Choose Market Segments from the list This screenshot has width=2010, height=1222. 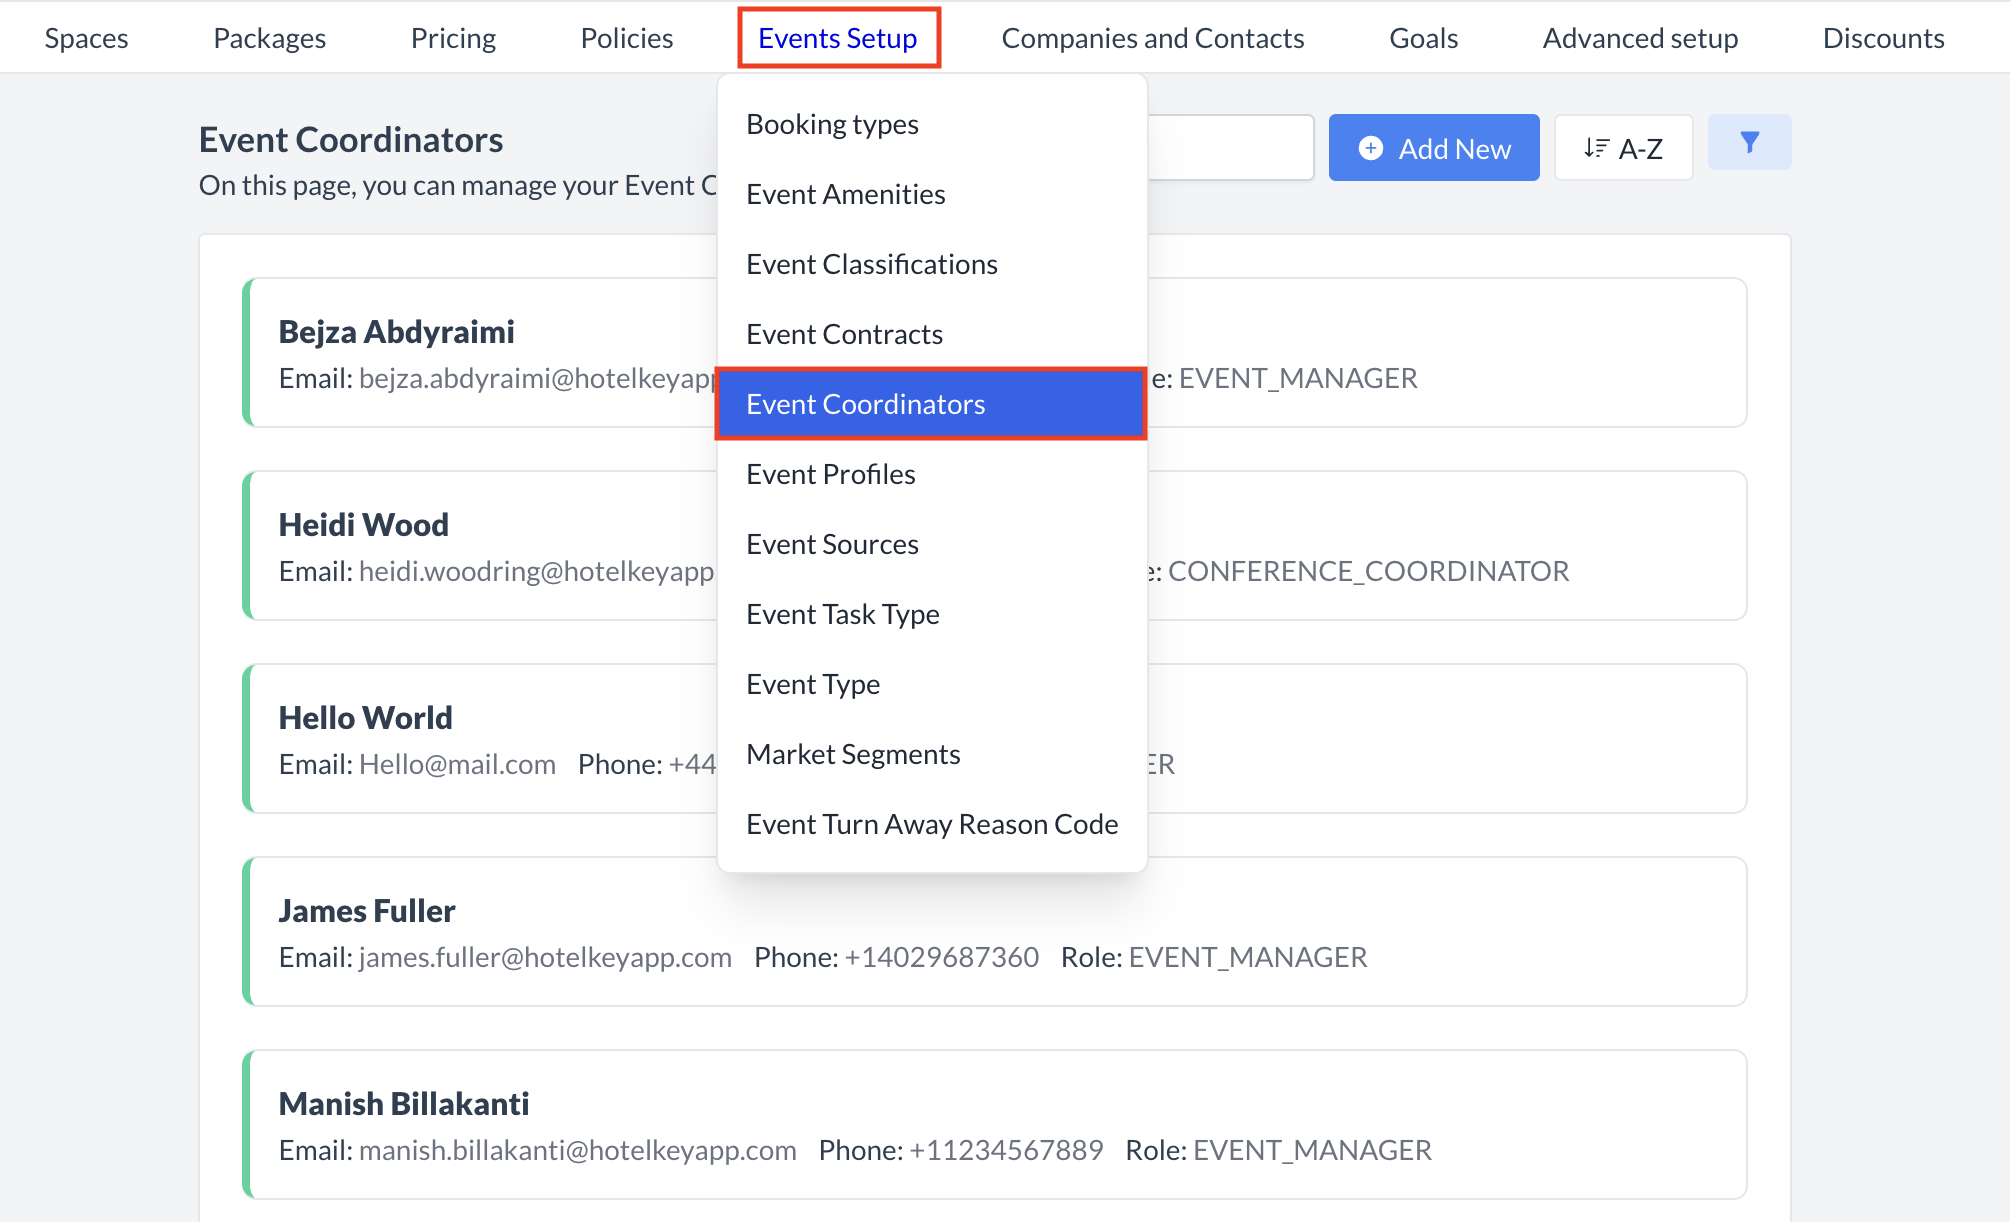click(x=853, y=754)
